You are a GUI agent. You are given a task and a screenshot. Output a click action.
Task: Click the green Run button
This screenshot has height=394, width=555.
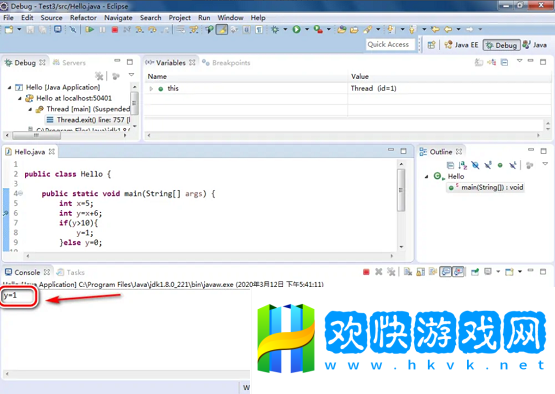pyautogui.click(x=296, y=29)
